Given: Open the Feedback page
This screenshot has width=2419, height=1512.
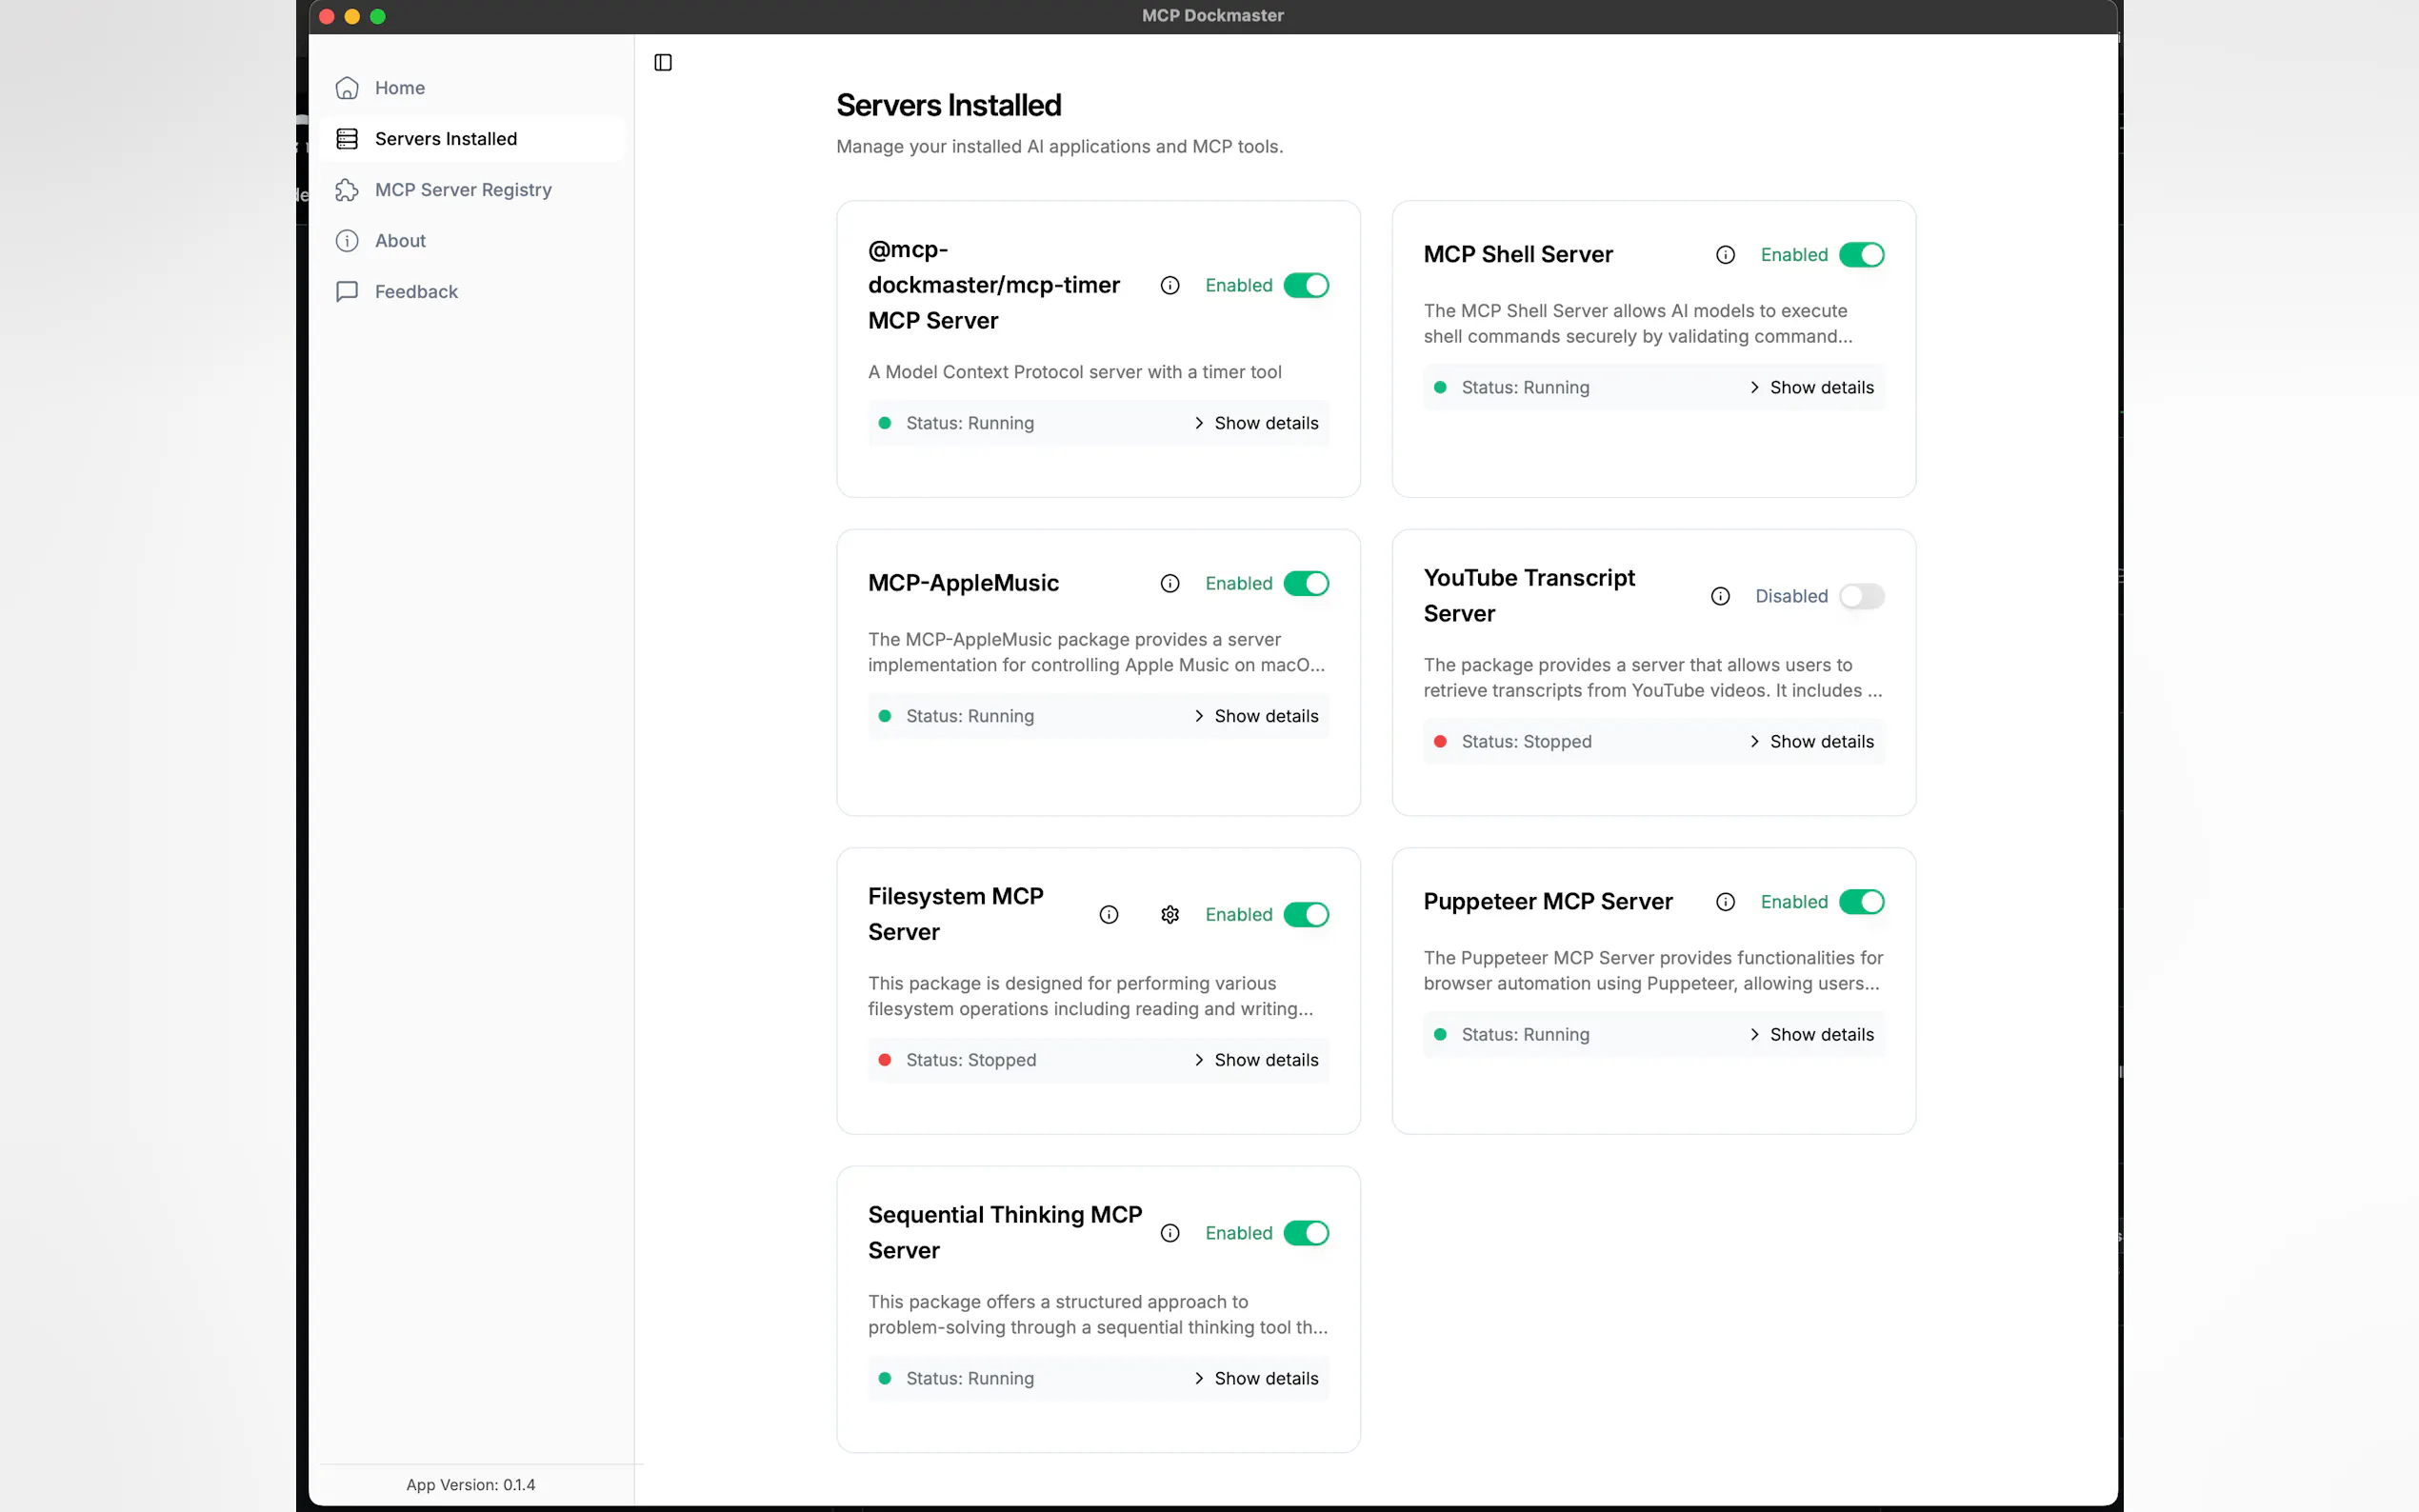Looking at the screenshot, I should pyautogui.click(x=415, y=291).
